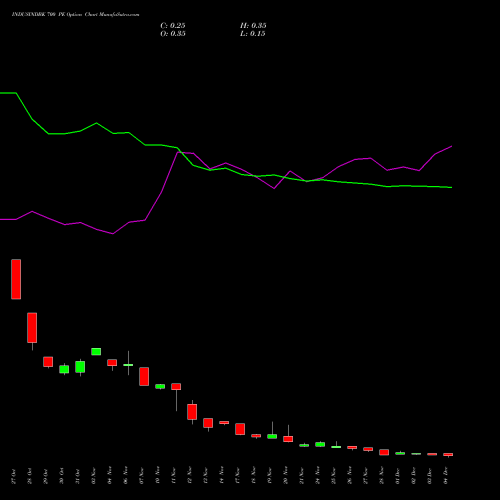Click the purple indicator line's right end
Screen dimensions: 500x500
pos(451,146)
